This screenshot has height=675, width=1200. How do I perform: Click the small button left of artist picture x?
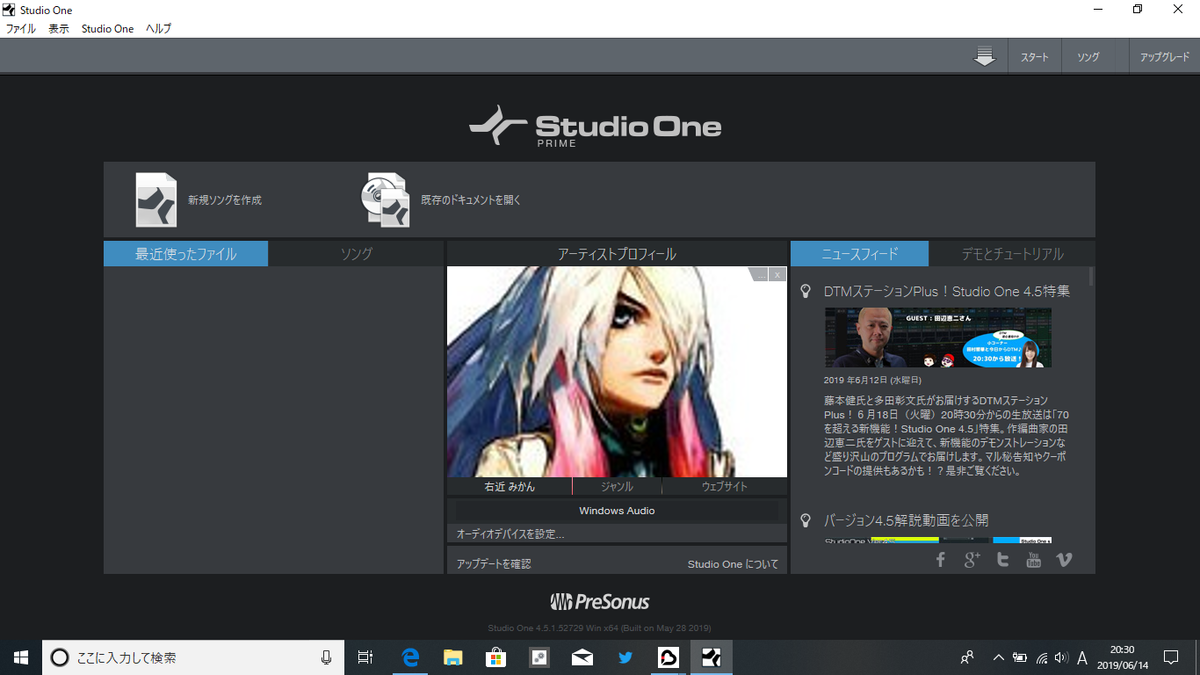[x=759, y=274]
